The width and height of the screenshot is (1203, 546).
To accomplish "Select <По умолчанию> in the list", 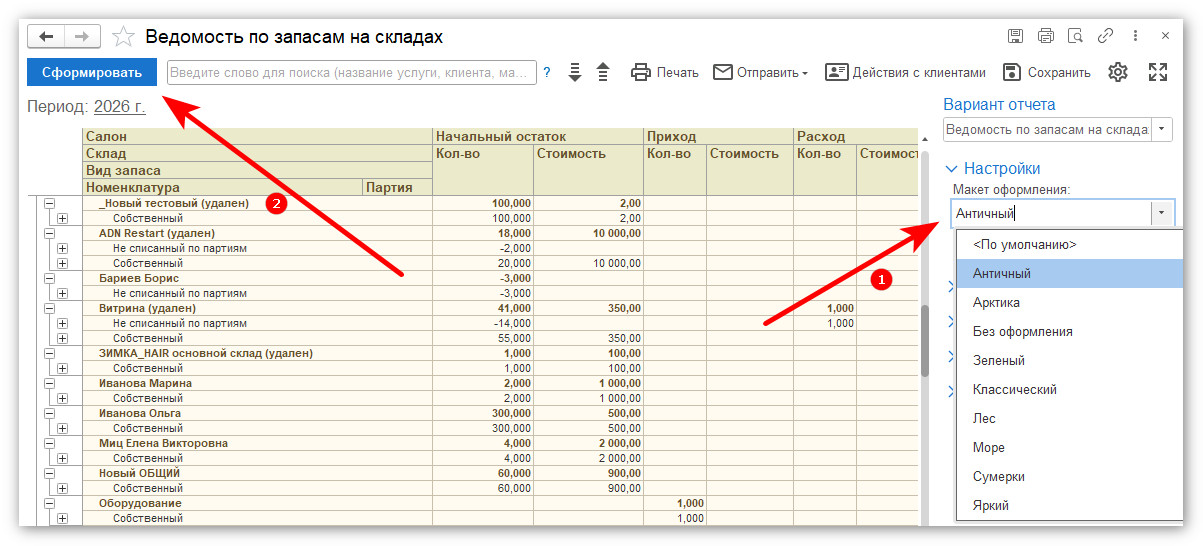I will tap(1069, 244).
